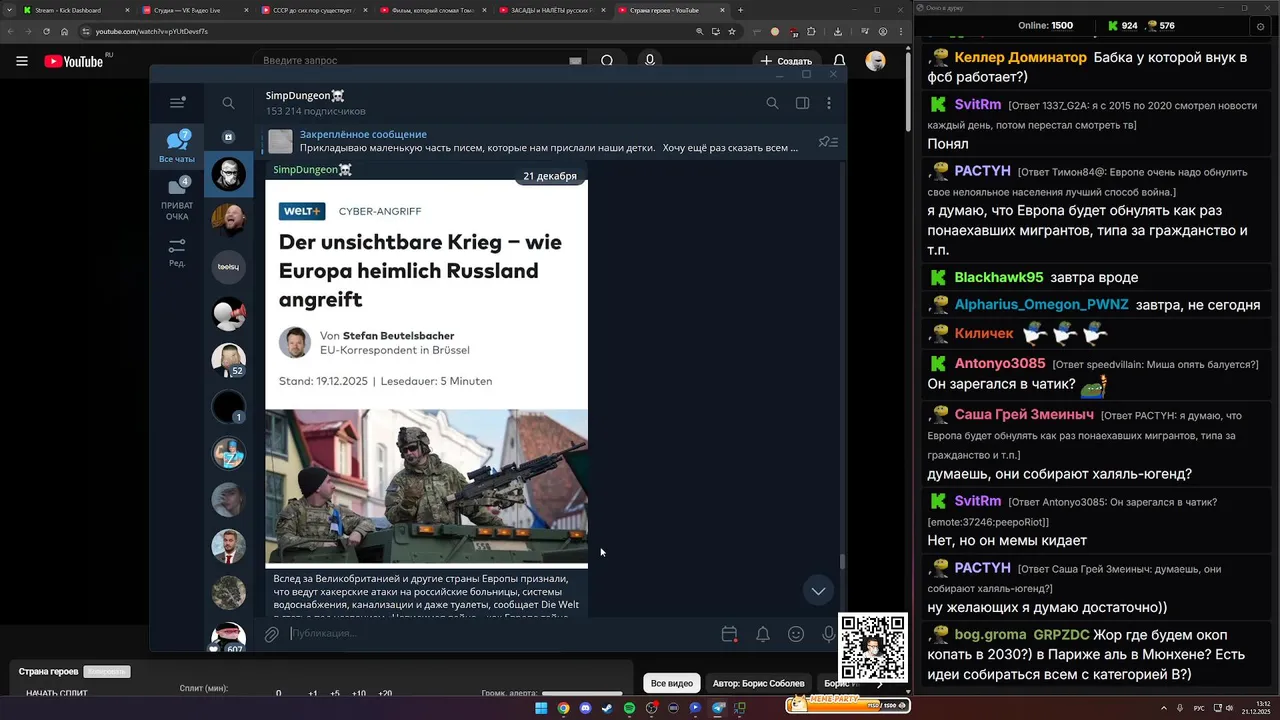The image size is (1280, 720).
Task: Select Автор: Борис Соболев chip
Action: point(759,683)
